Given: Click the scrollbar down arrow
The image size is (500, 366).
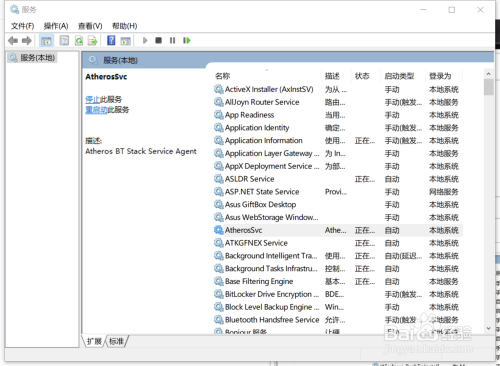Looking at the screenshot, I should 489,328.
